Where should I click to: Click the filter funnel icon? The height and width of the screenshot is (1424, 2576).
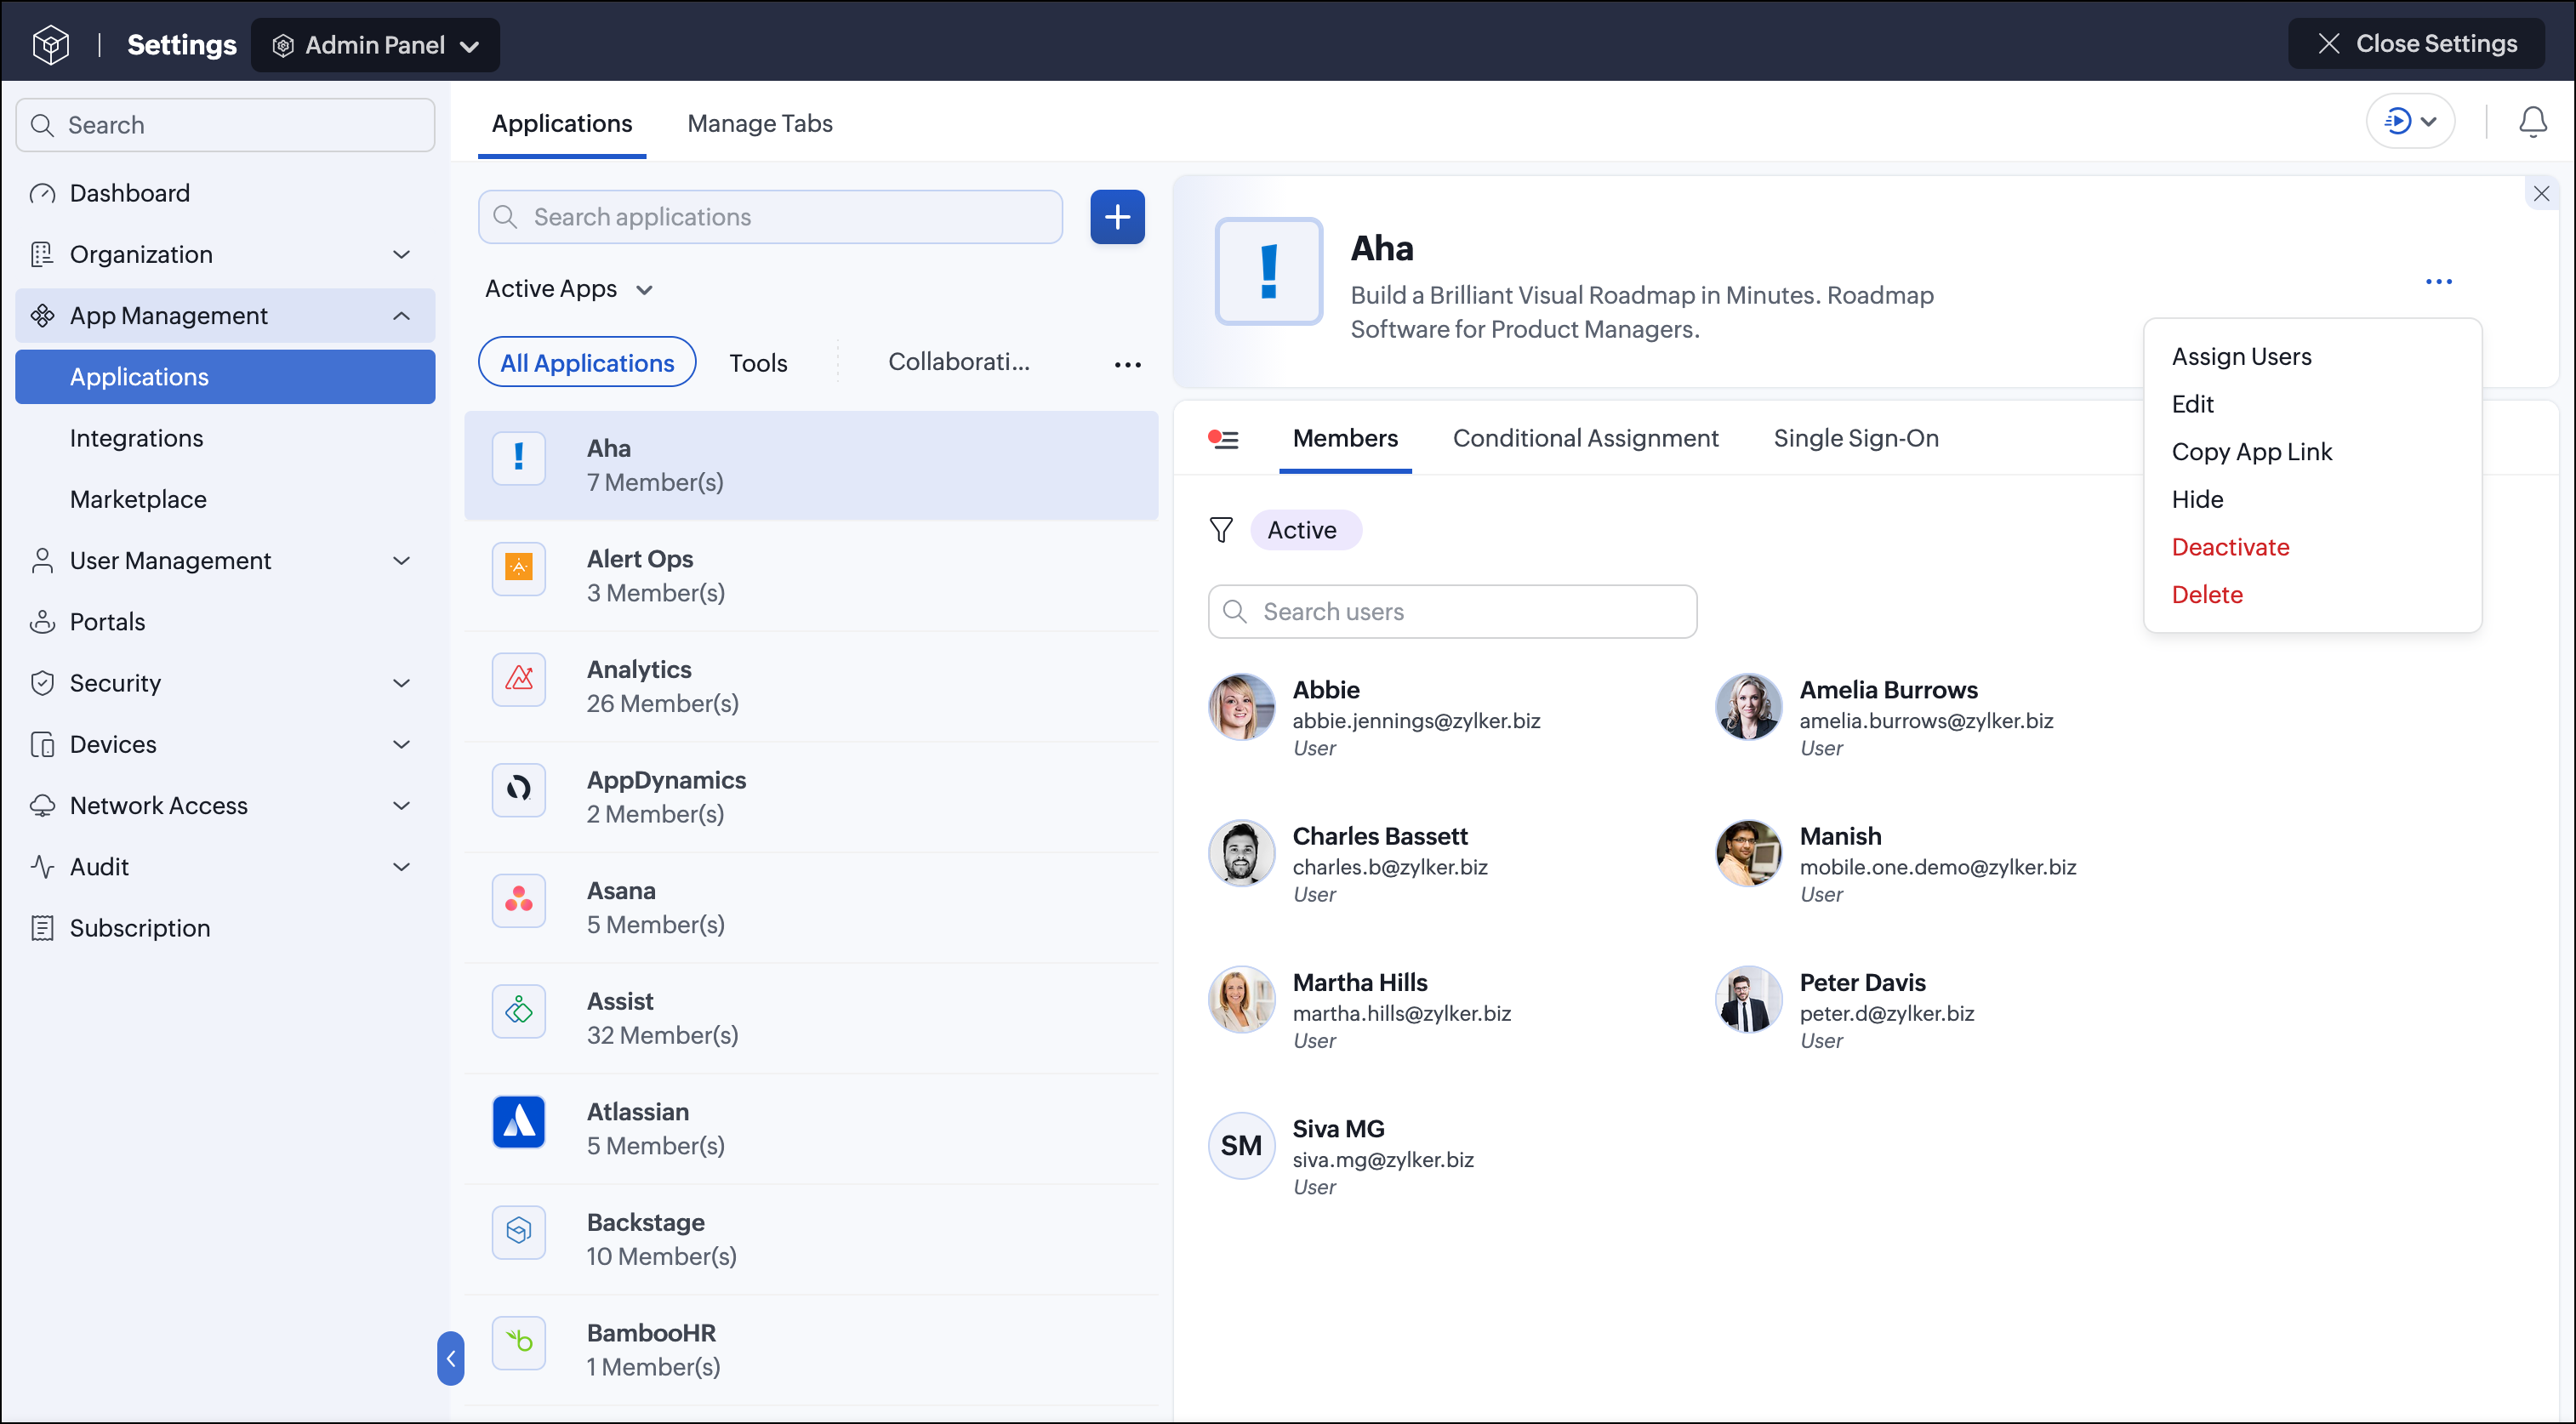(1221, 530)
